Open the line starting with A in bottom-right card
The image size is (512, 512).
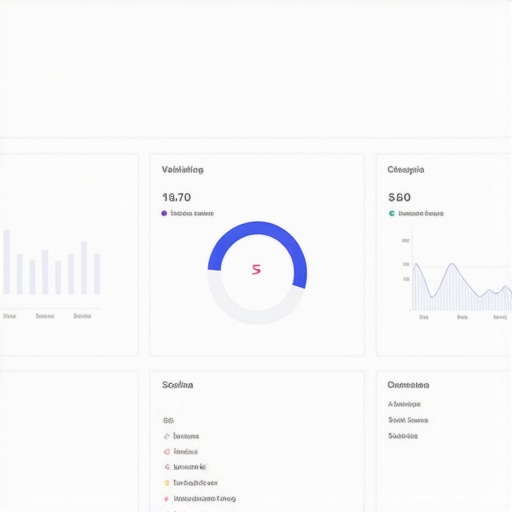[404, 404]
